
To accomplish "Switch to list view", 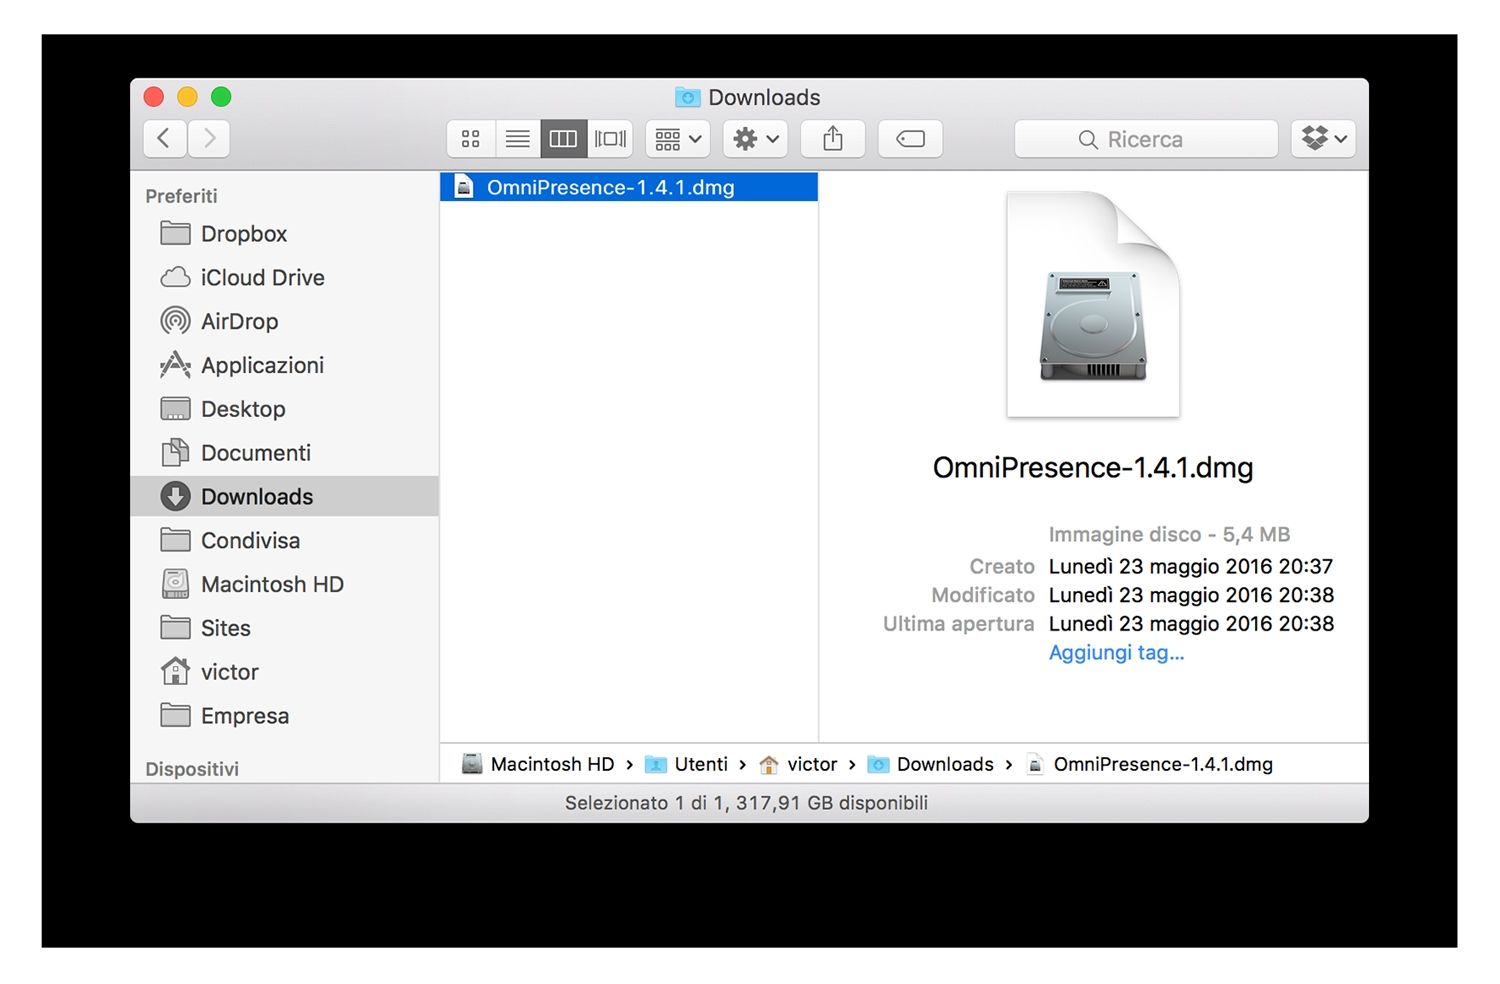I will (518, 139).
